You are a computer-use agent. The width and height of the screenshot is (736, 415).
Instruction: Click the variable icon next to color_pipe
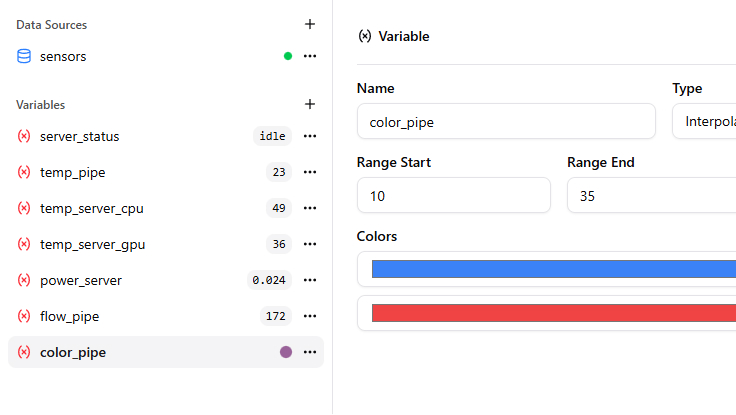[24, 352]
